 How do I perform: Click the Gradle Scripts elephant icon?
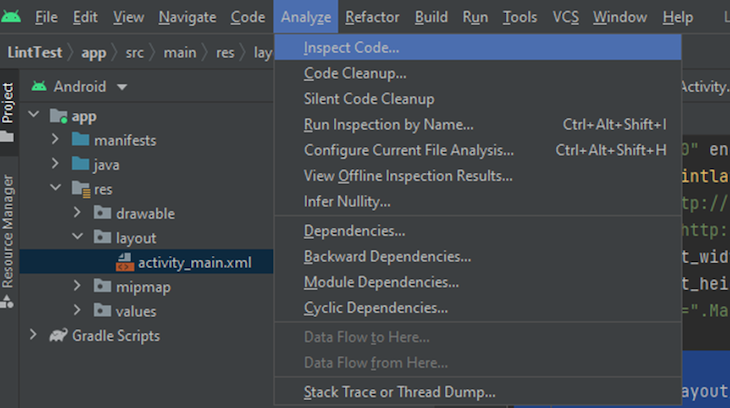point(58,336)
